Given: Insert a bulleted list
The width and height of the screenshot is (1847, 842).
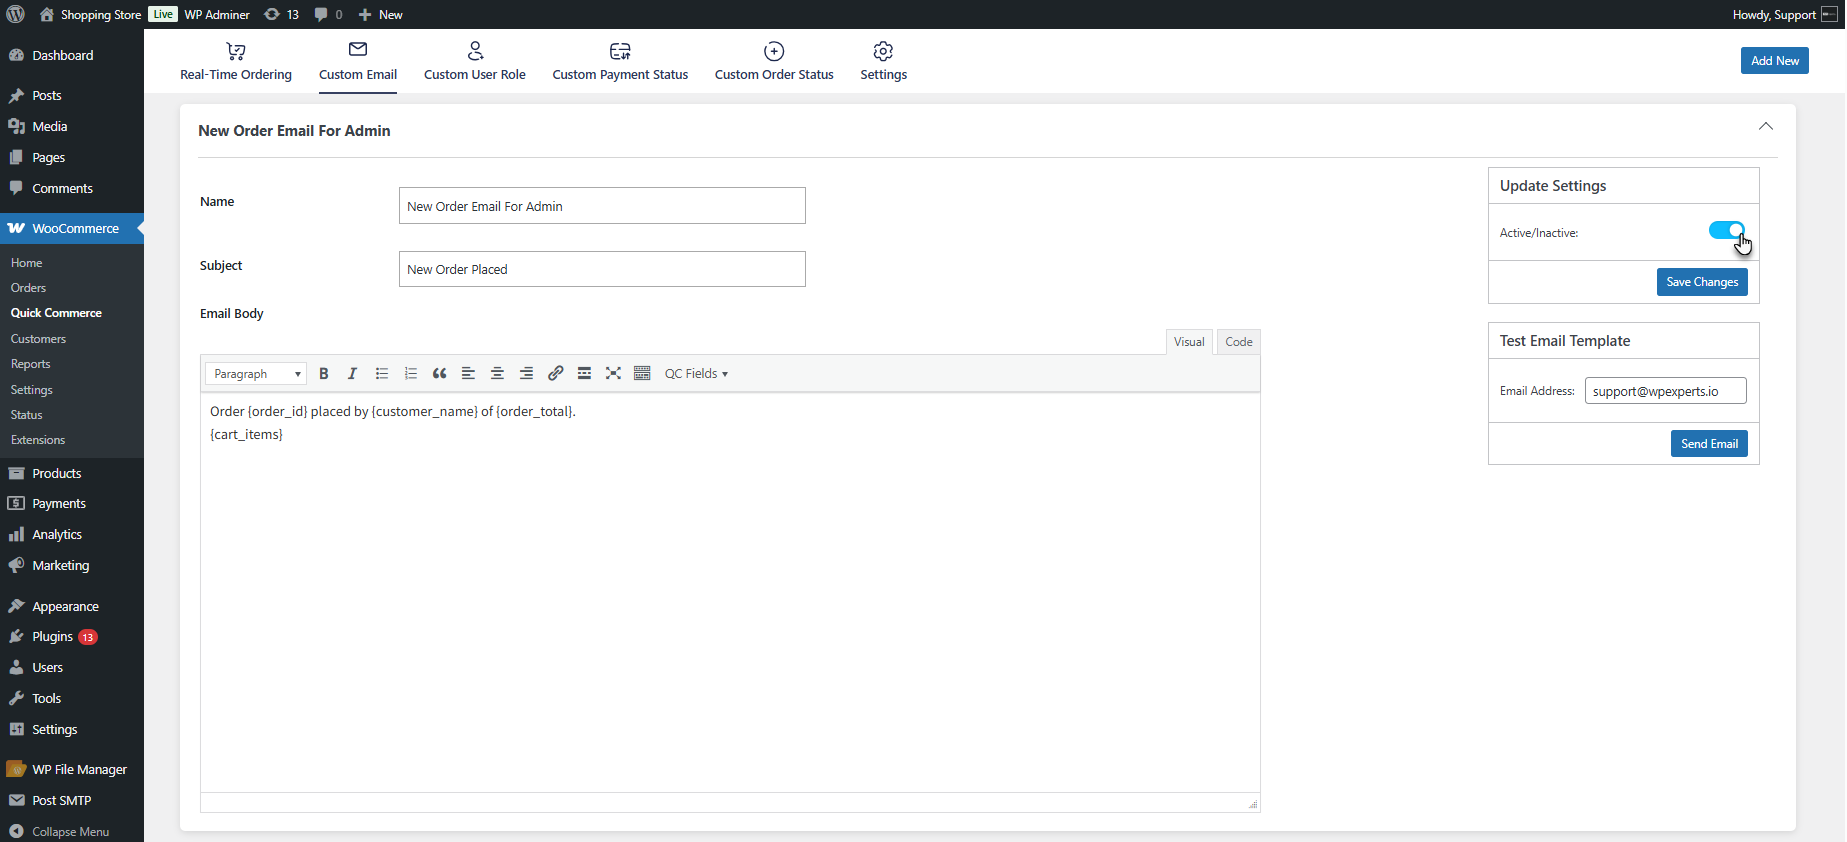Looking at the screenshot, I should [x=381, y=374].
